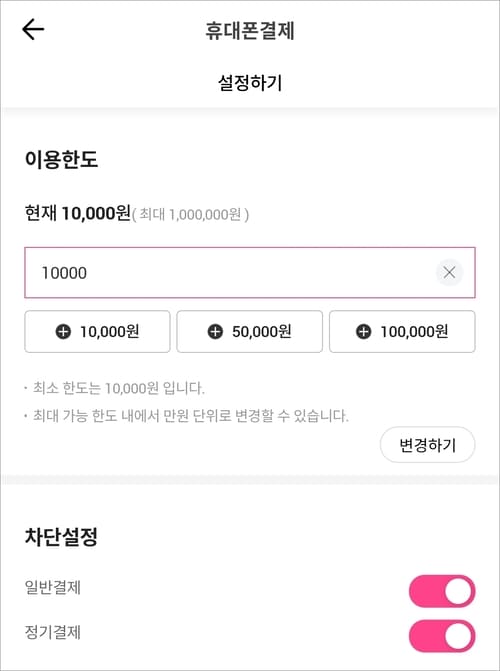The image size is (500, 671).
Task: Tap the 최대 1,000,000원 maximum limit text
Action: tap(190, 214)
